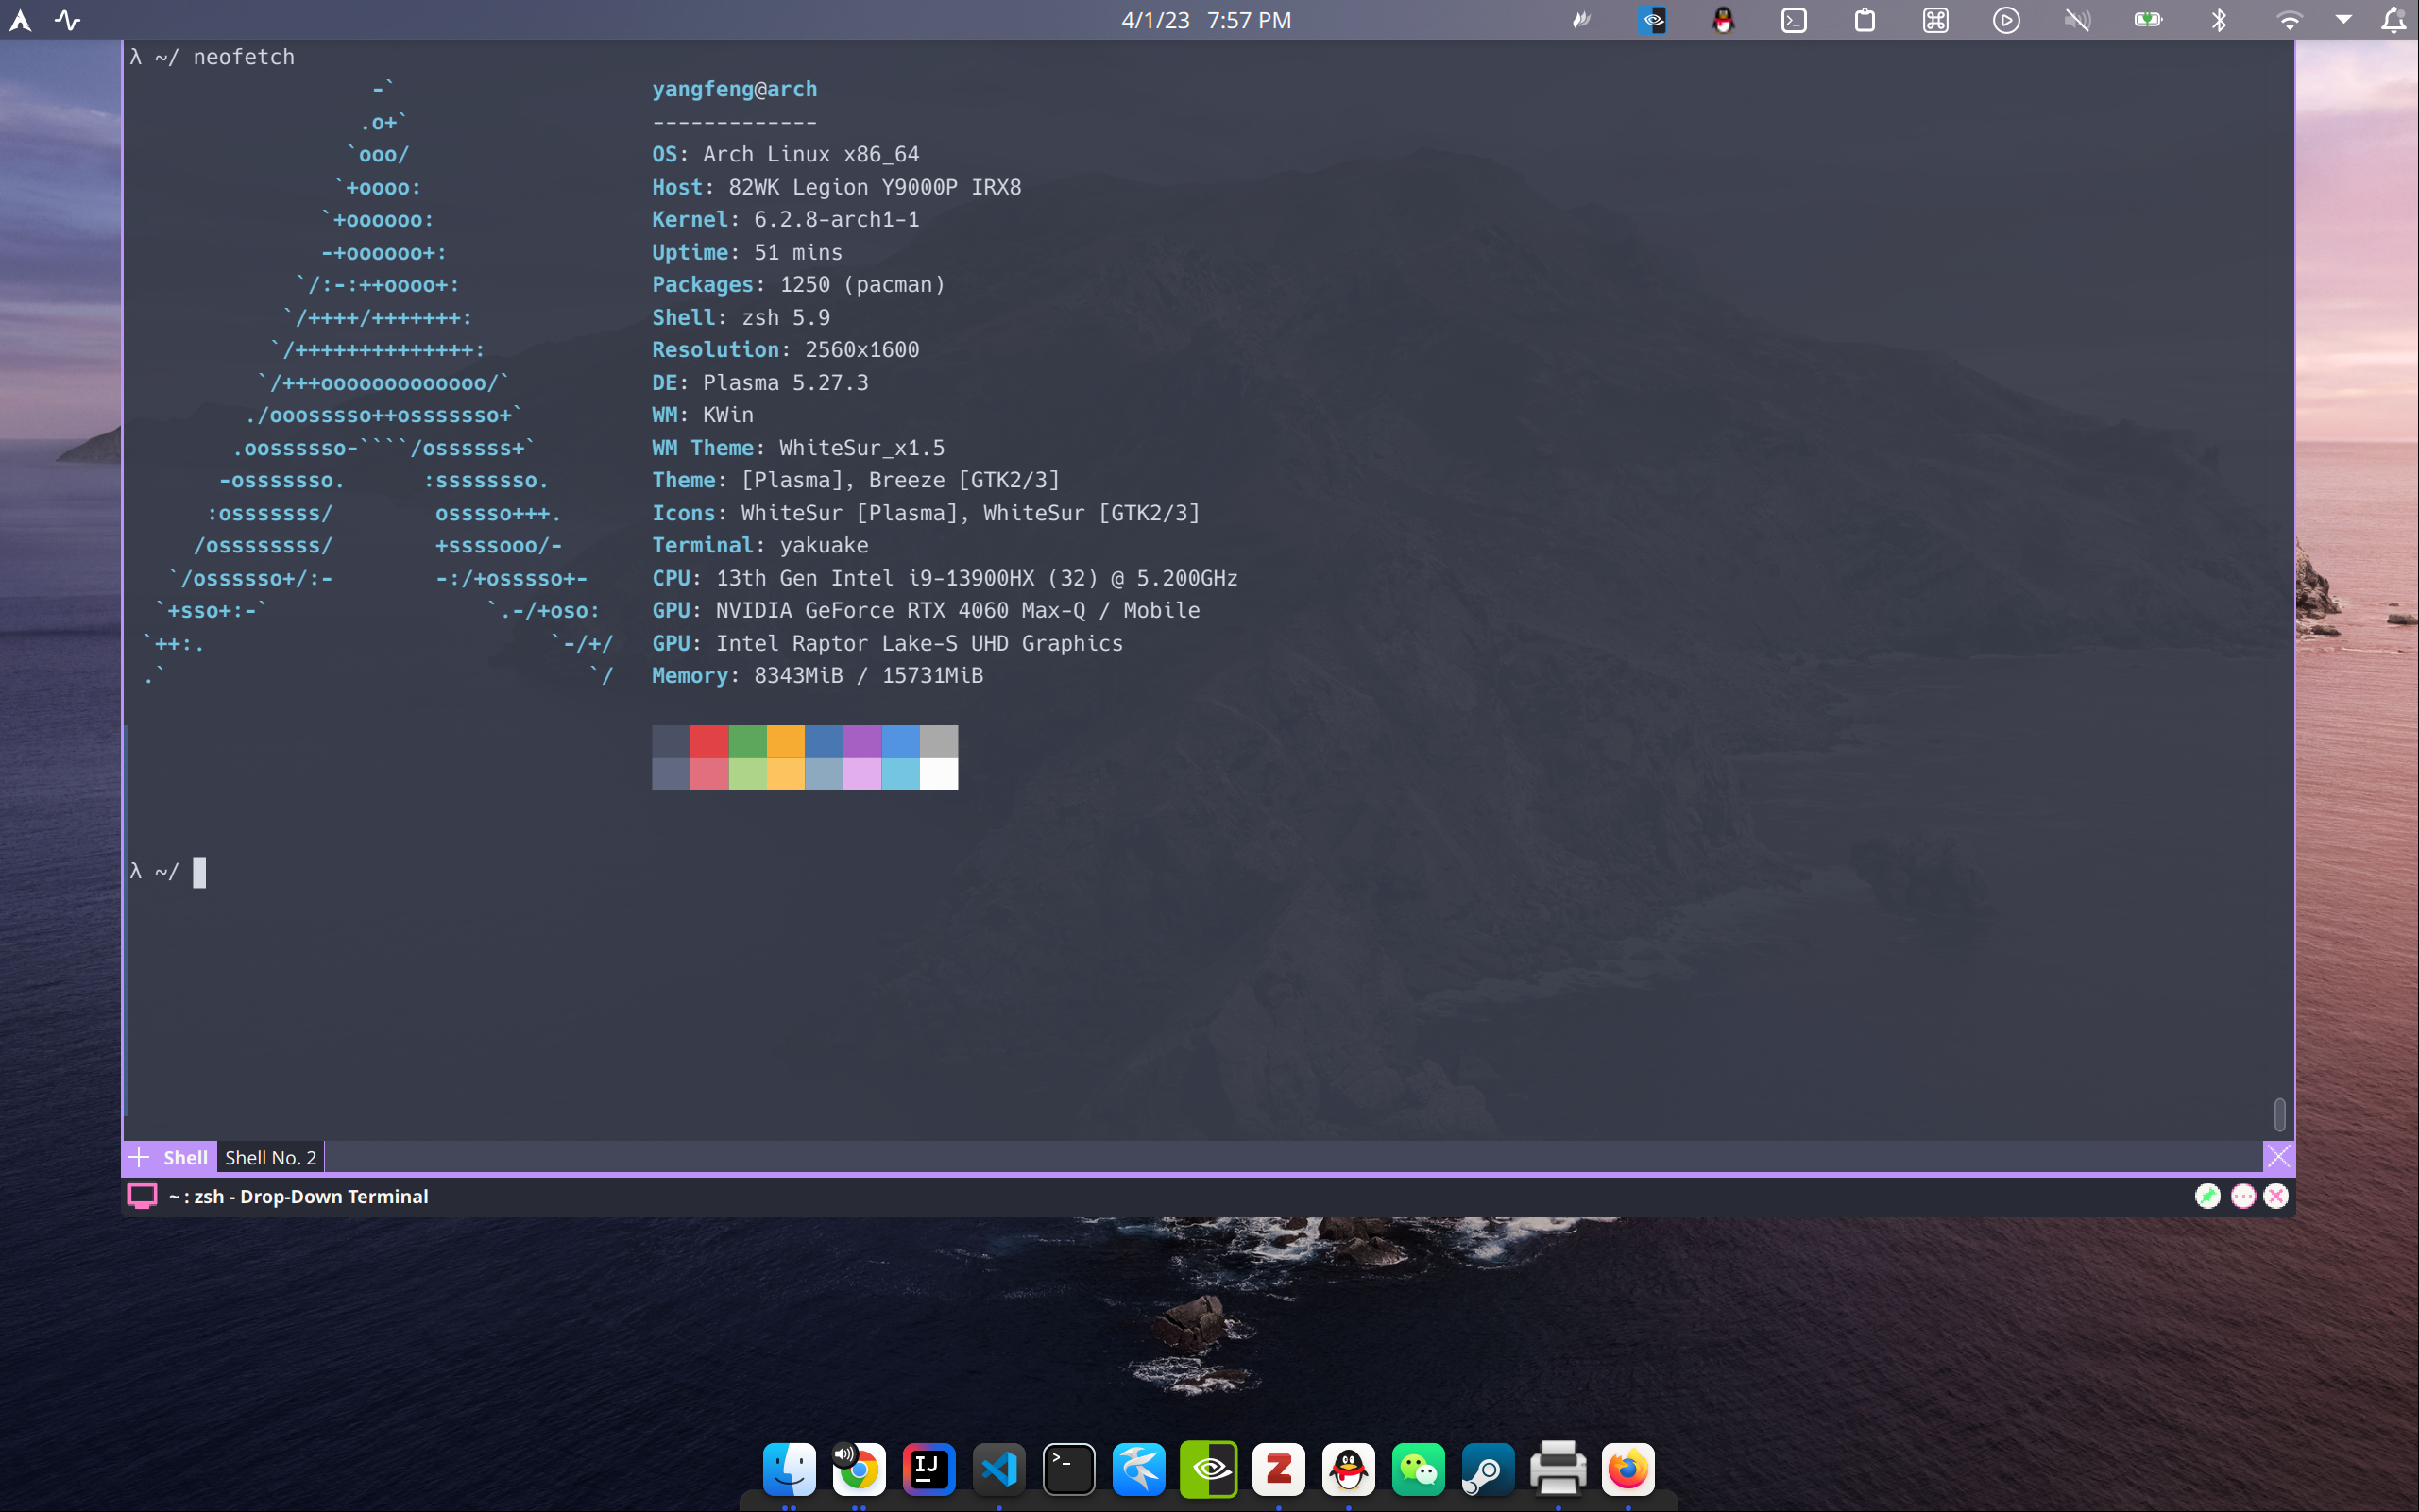Launch the red Z app in the dock

click(x=1279, y=1469)
